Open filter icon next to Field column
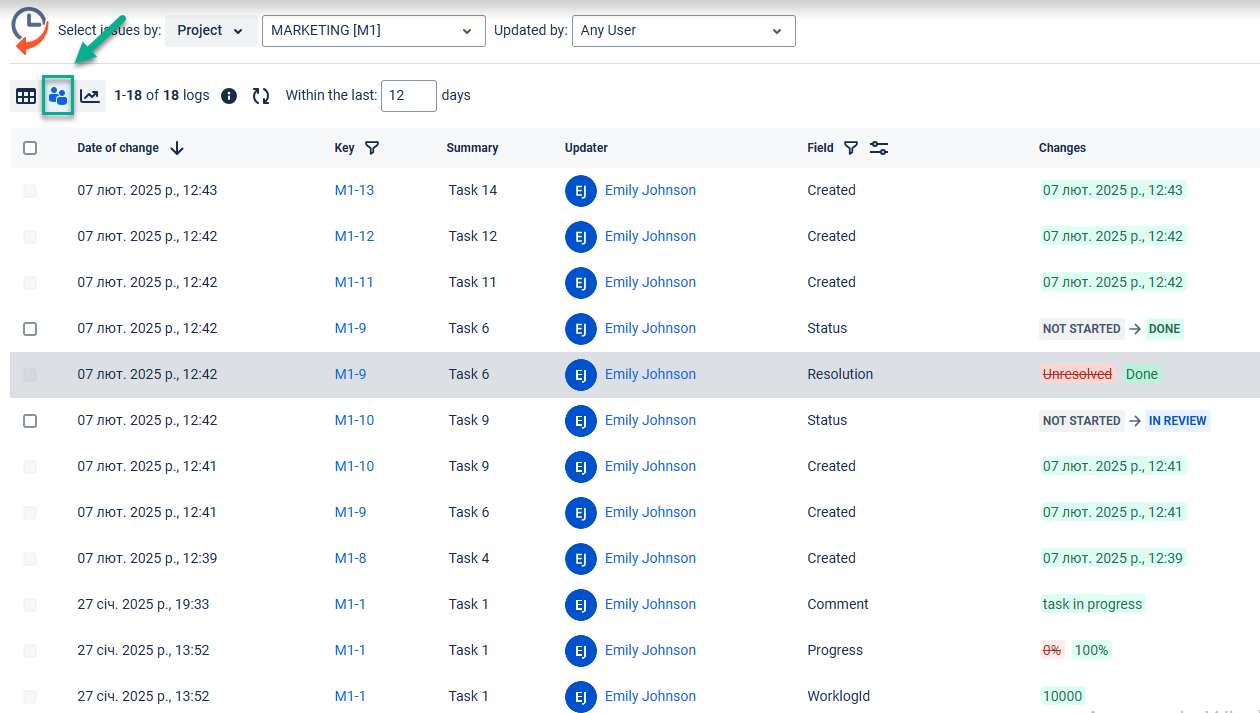Viewport: 1260px width, 713px height. [x=851, y=148]
